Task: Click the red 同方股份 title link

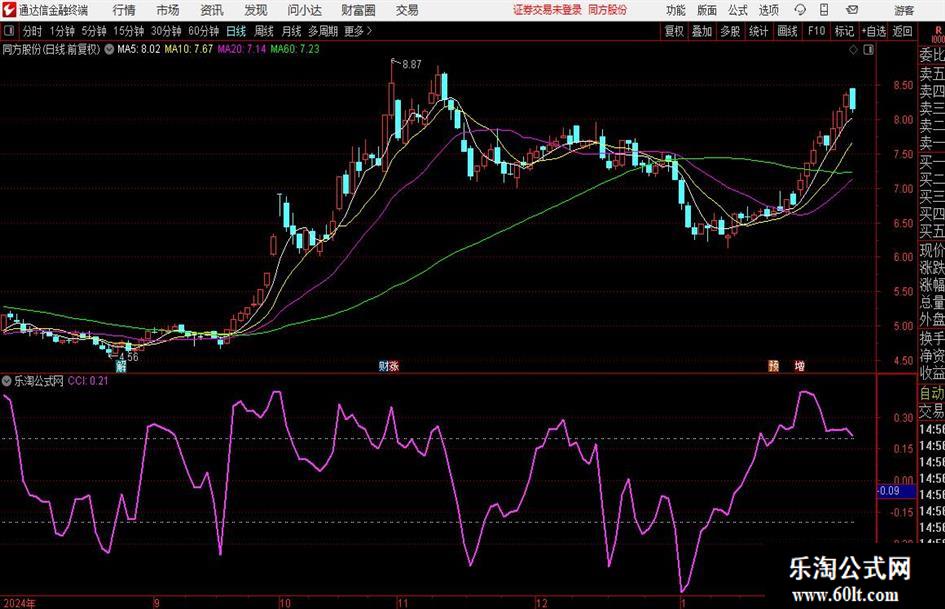Action: click(608, 10)
